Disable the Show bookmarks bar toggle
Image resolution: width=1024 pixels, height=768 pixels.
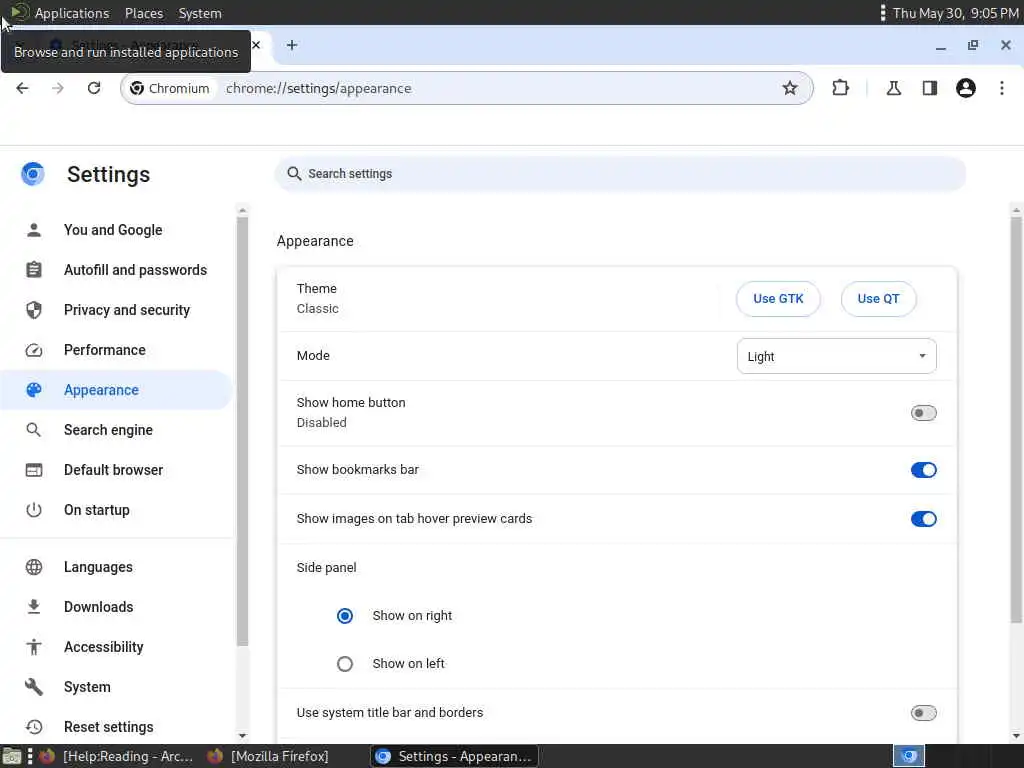pyautogui.click(x=923, y=470)
